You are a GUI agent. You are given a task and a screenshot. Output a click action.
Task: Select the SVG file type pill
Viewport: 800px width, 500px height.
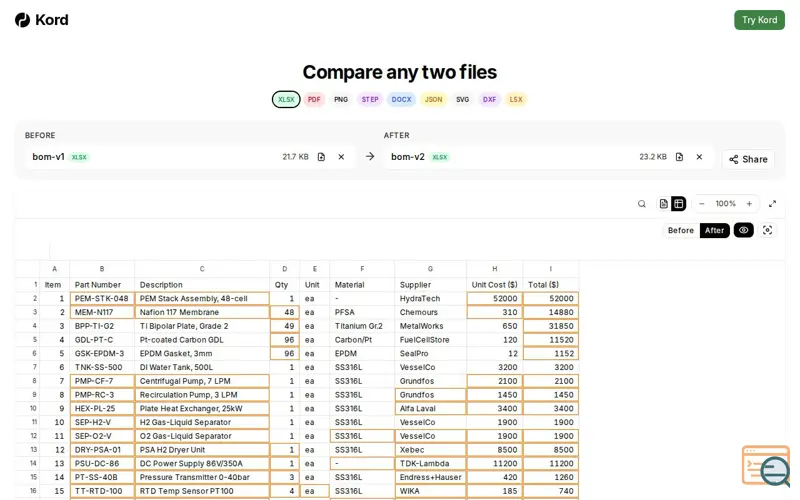pos(462,99)
